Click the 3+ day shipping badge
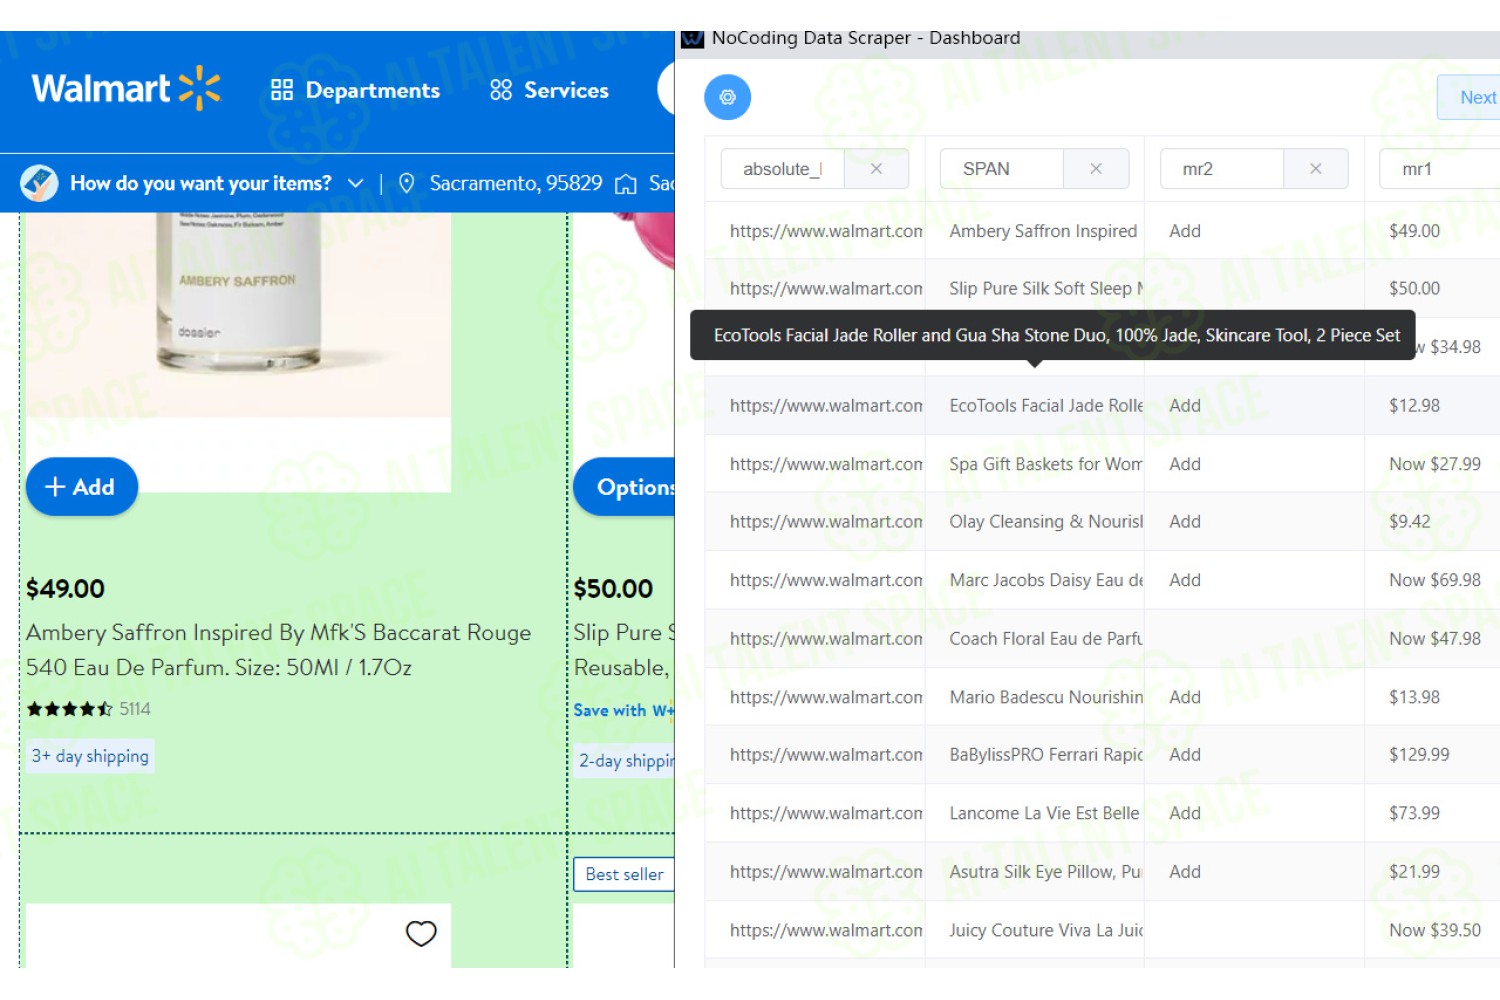 coord(90,756)
